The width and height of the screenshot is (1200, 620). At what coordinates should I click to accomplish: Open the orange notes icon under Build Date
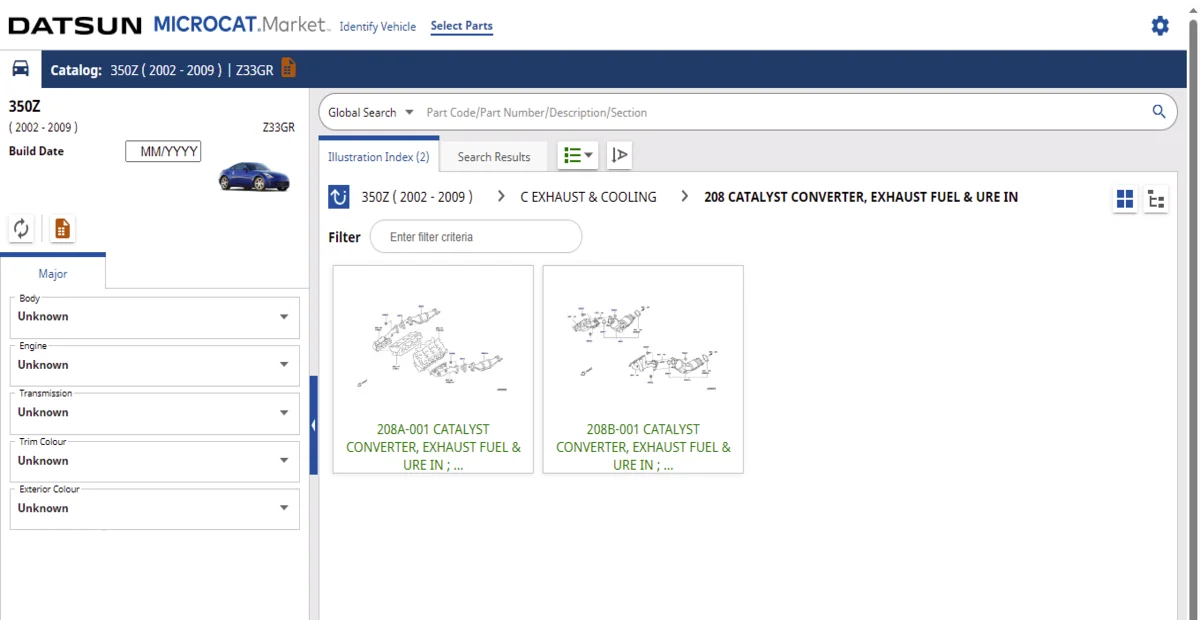[62, 229]
